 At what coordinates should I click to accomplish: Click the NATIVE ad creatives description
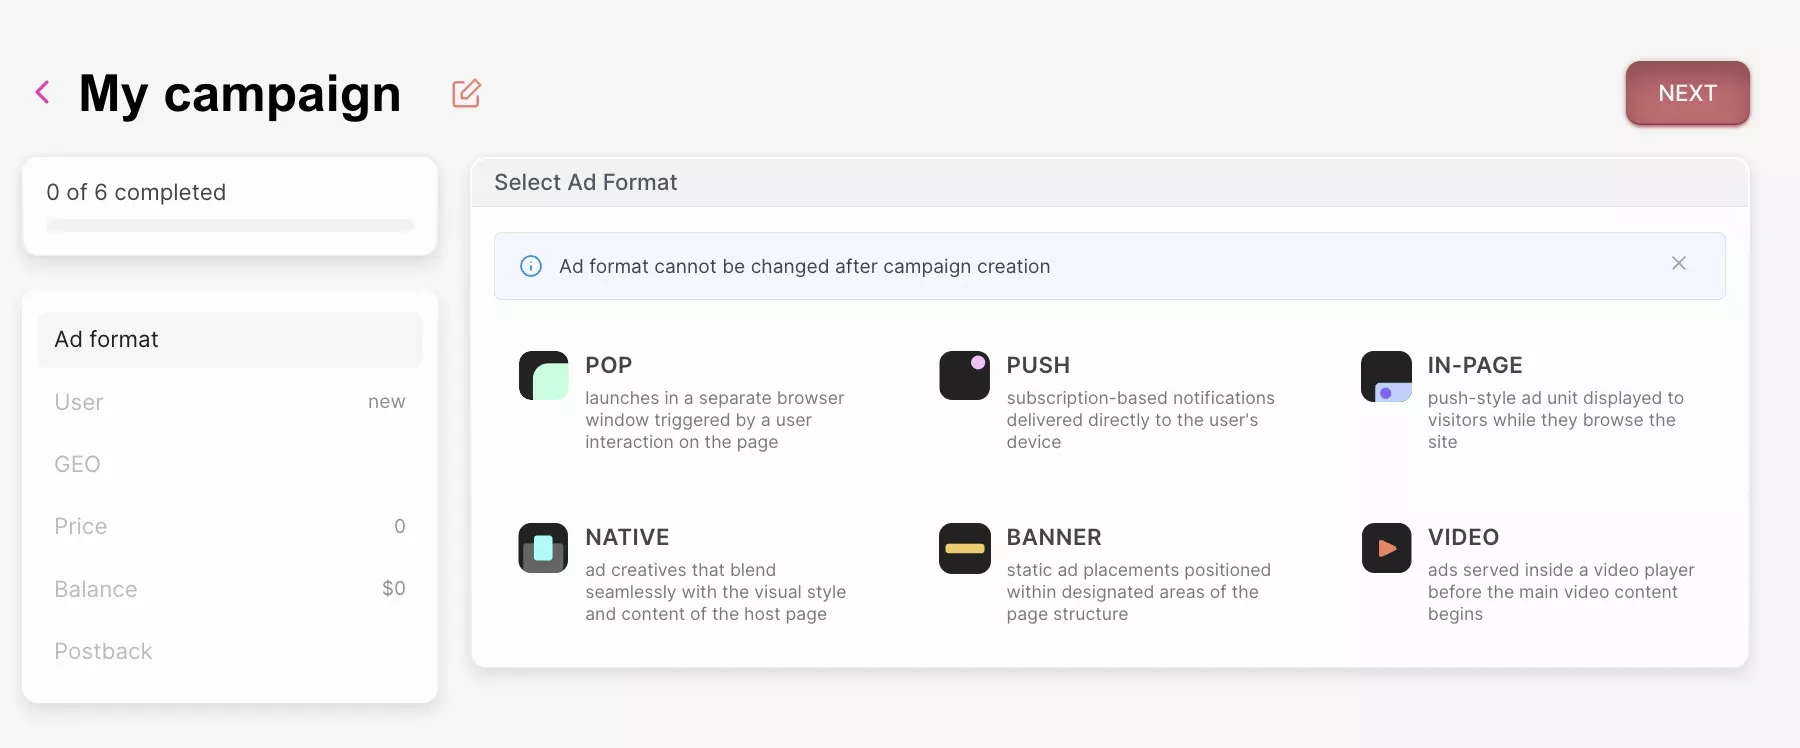[x=716, y=592]
